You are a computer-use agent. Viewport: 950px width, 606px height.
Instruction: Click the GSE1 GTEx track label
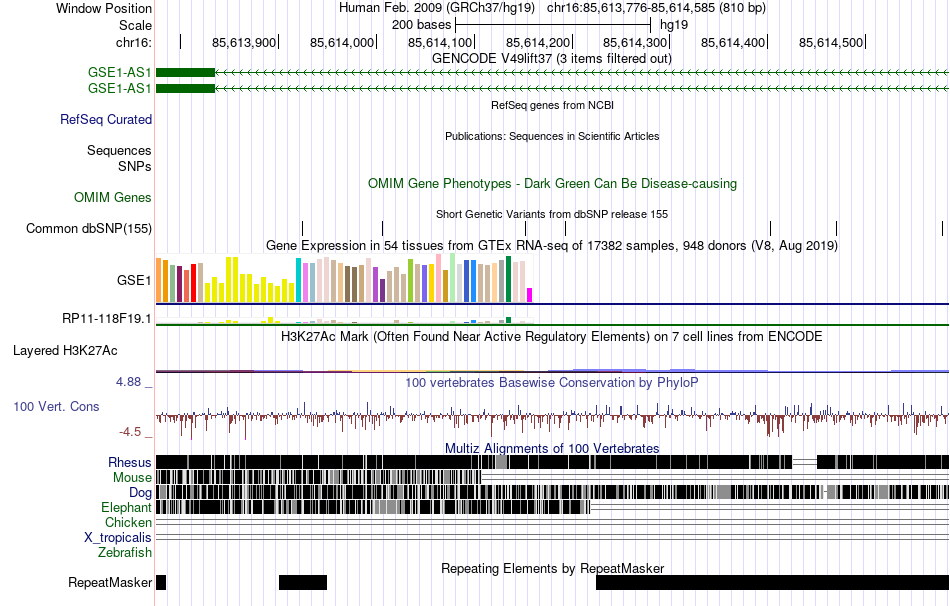click(x=134, y=281)
